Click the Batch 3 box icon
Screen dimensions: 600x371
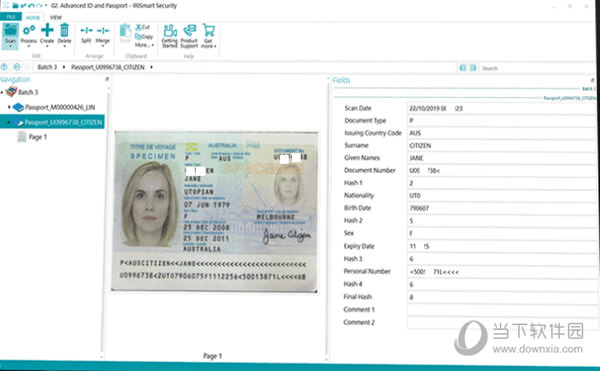click(11, 92)
